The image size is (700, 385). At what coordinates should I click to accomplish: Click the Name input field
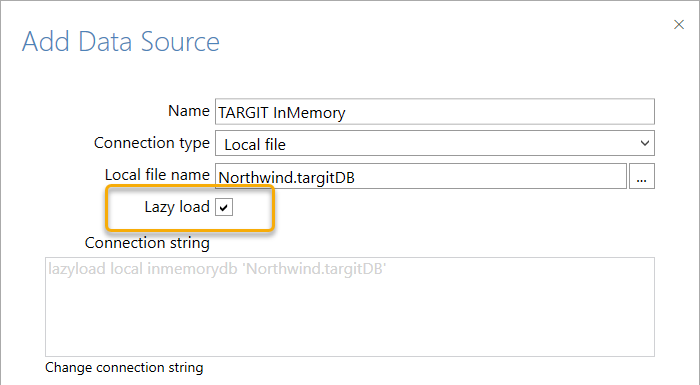435,112
